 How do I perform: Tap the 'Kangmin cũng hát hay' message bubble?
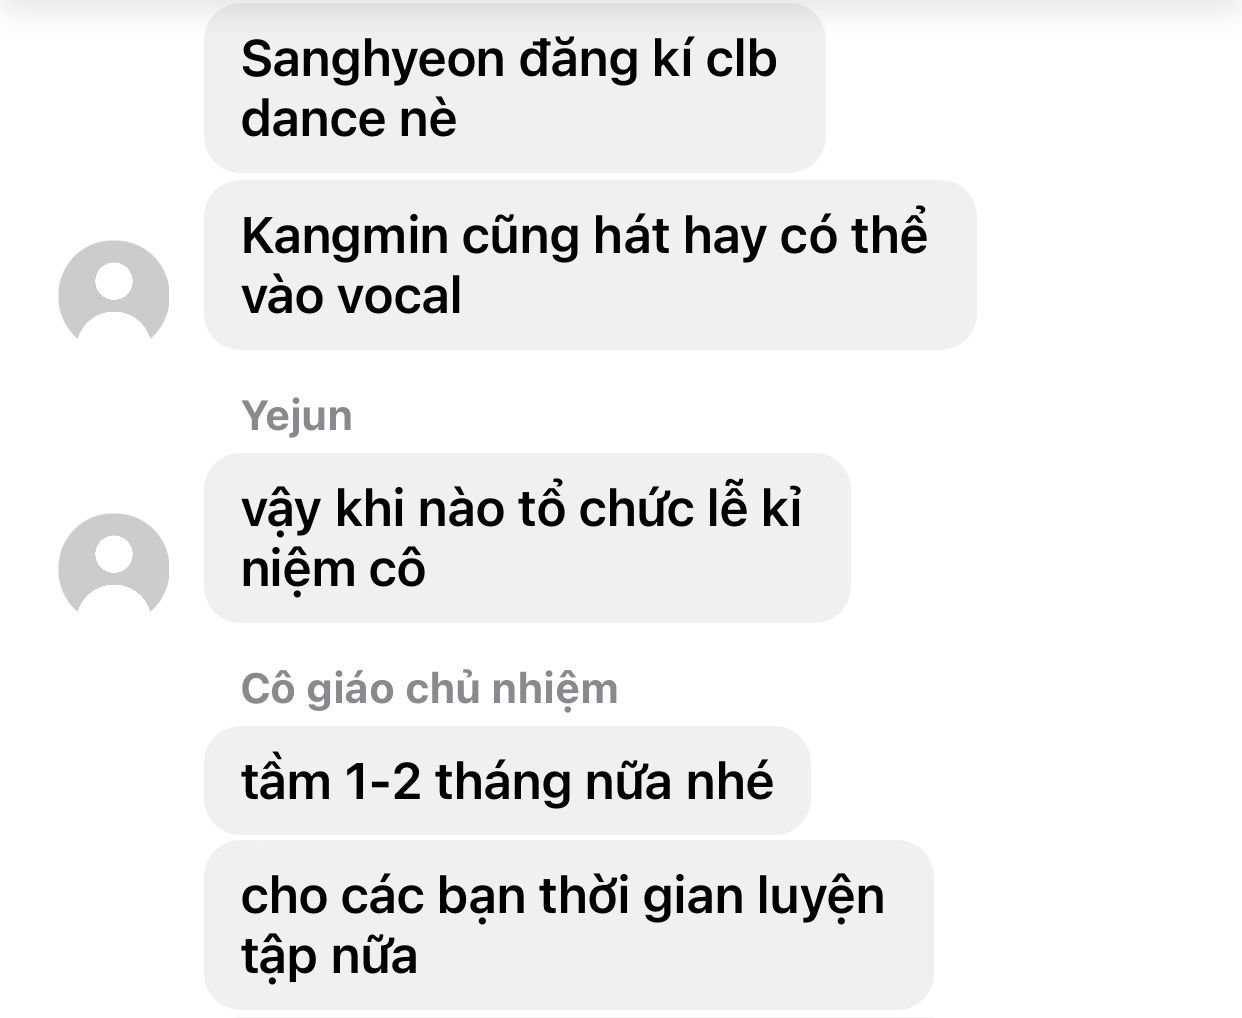pyautogui.click(x=590, y=266)
